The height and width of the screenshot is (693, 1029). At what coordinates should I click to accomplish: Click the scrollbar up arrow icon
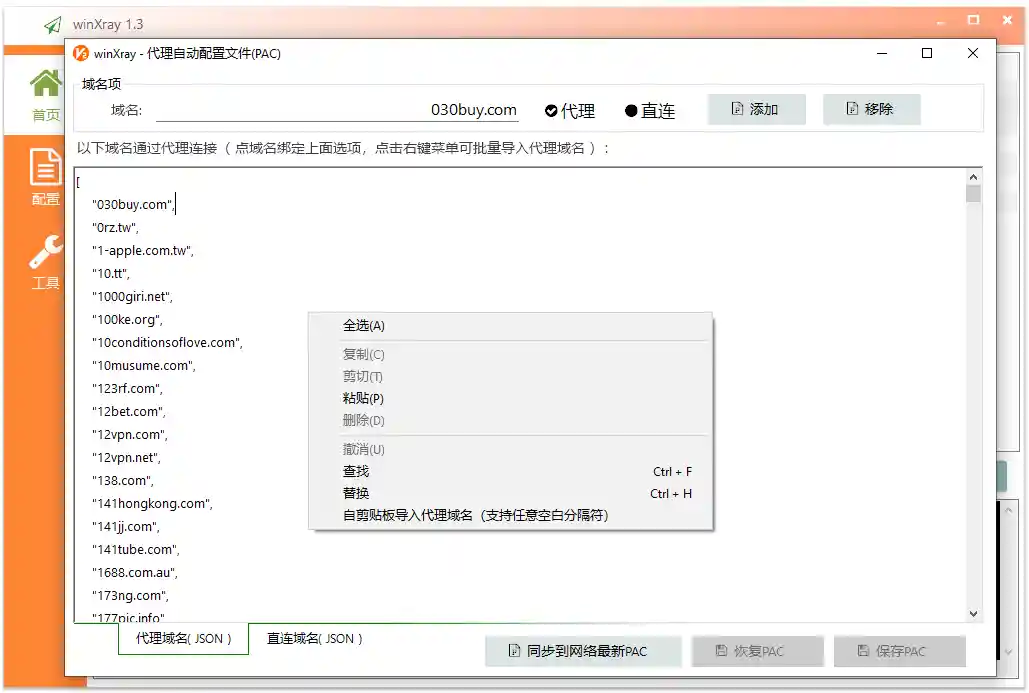tap(973, 174)
